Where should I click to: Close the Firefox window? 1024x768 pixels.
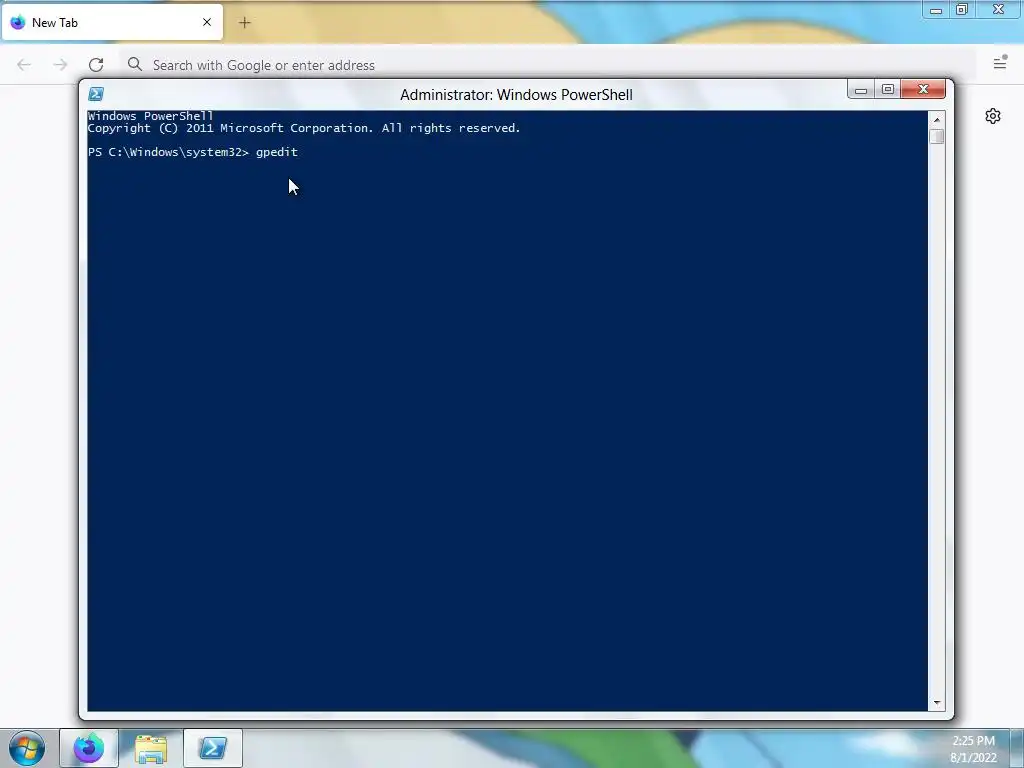tap(999, 9)
